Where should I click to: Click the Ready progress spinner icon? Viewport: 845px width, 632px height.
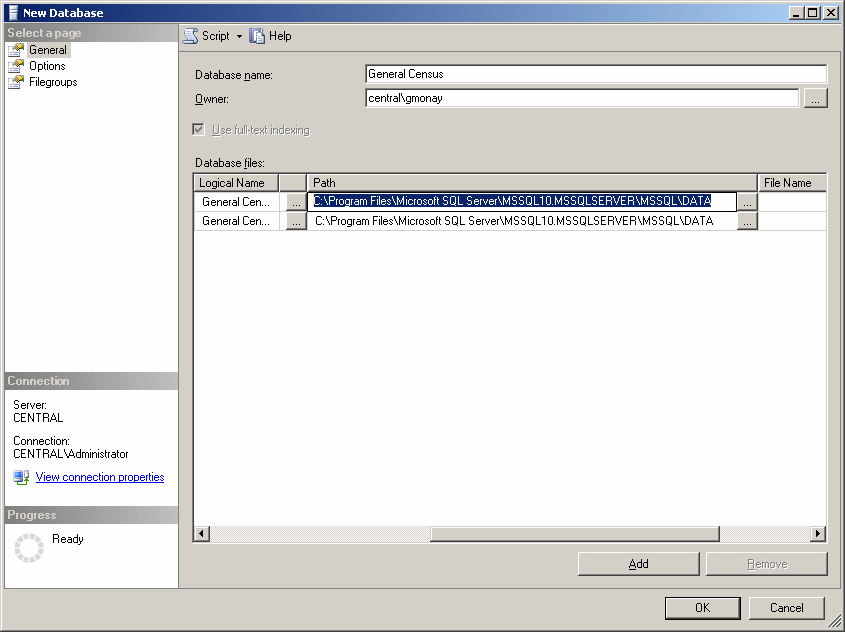click(x=29, y=548)
